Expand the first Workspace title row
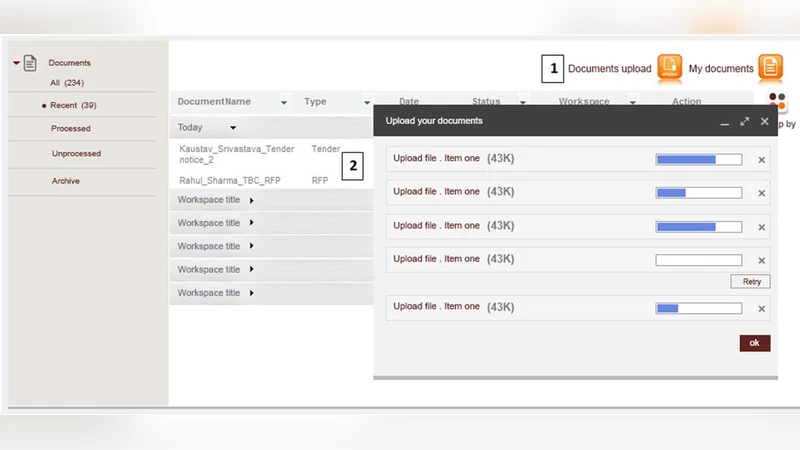800x450 pixels. coord(251,200)
